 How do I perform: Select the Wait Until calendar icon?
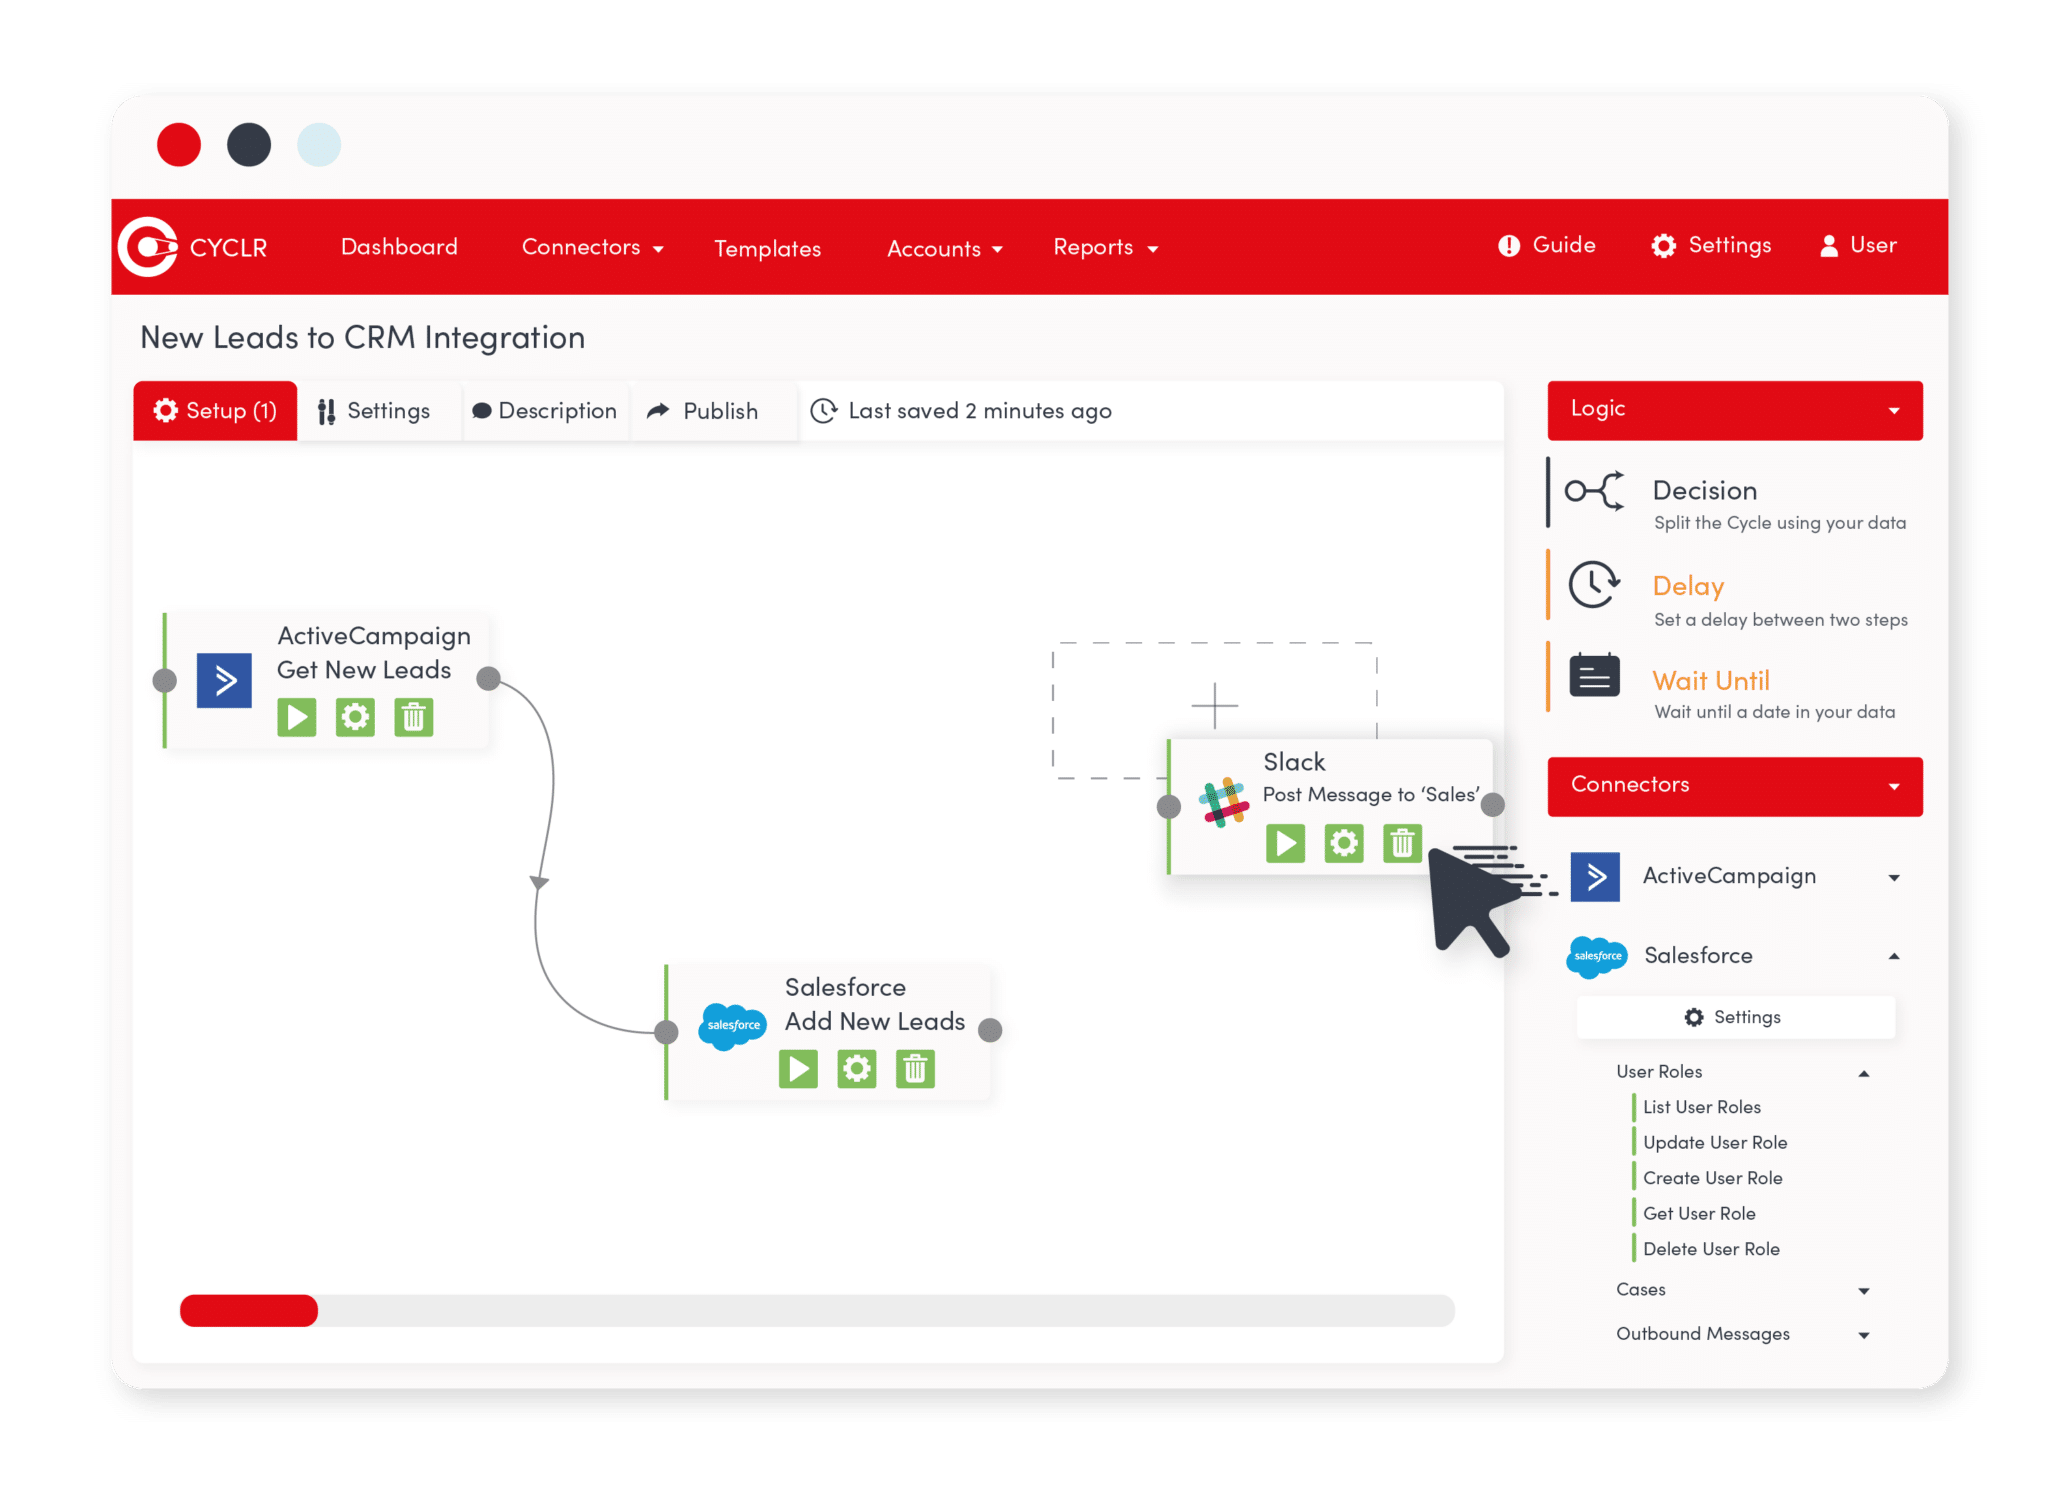click(1595, 675)
